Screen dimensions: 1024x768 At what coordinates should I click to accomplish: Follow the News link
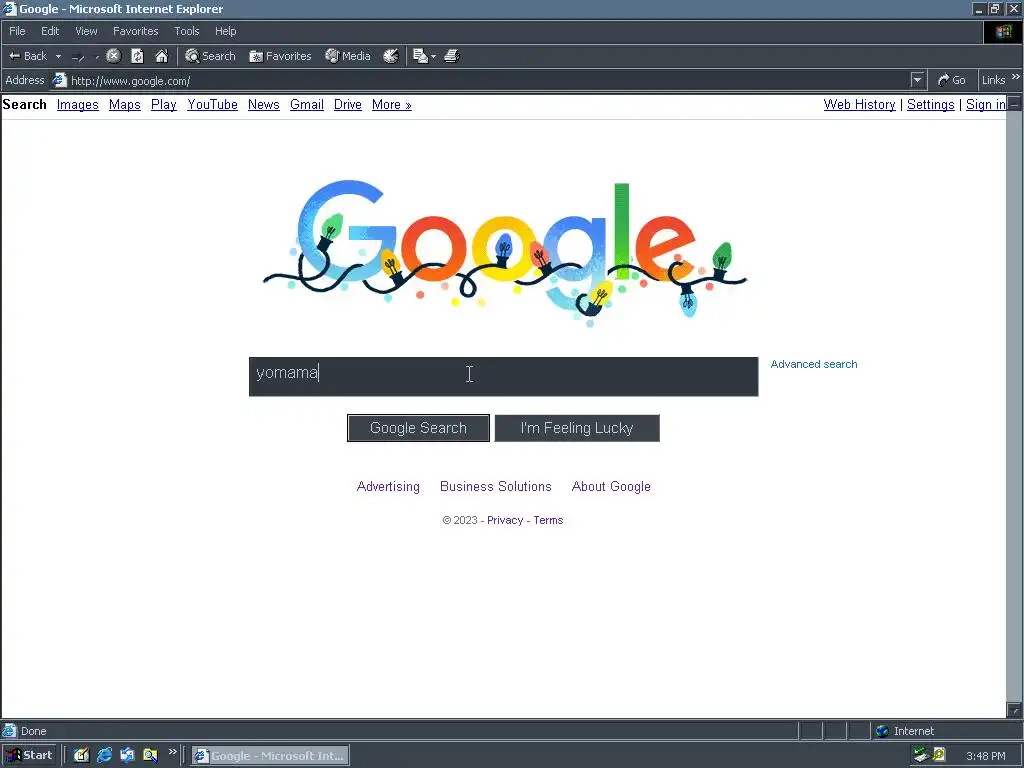[264, 104]
